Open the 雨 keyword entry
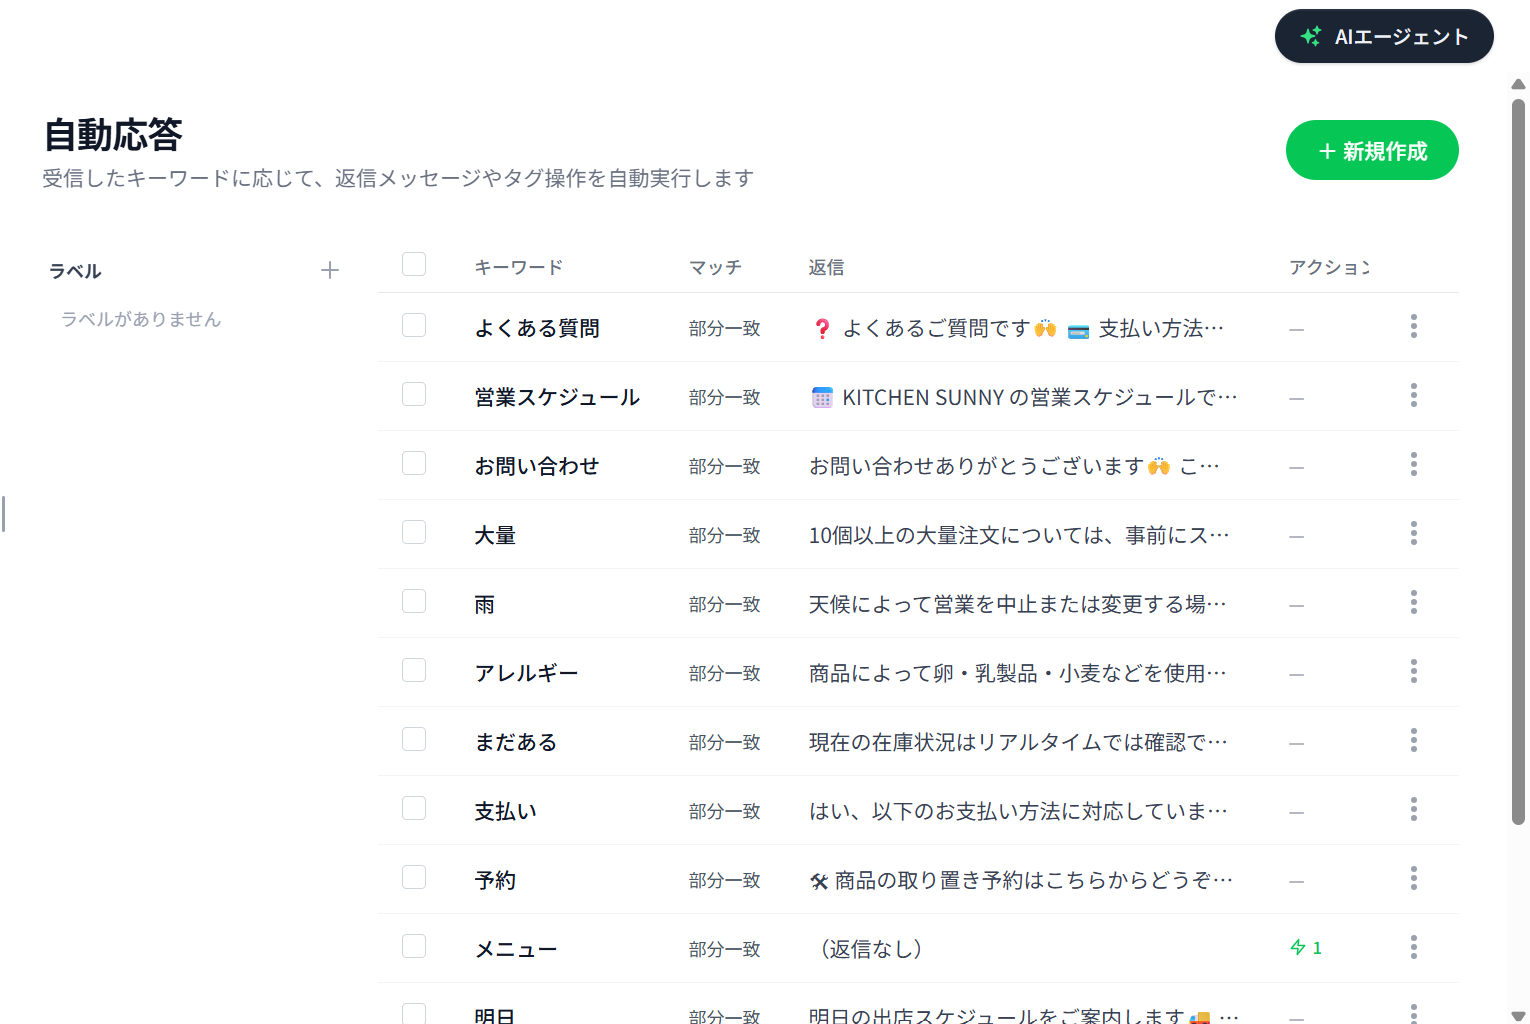1530x1024 pixels. pyautogui.click(x=485, y=604)
